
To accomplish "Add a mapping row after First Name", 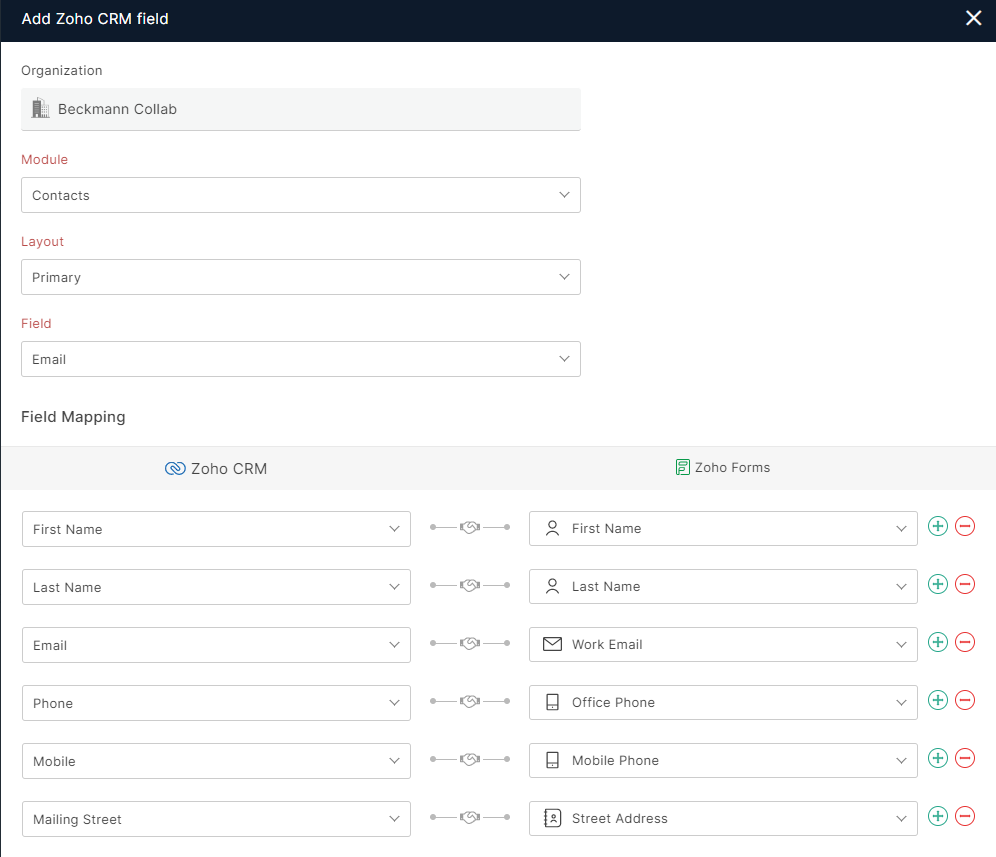I will (x=938, y=526).
